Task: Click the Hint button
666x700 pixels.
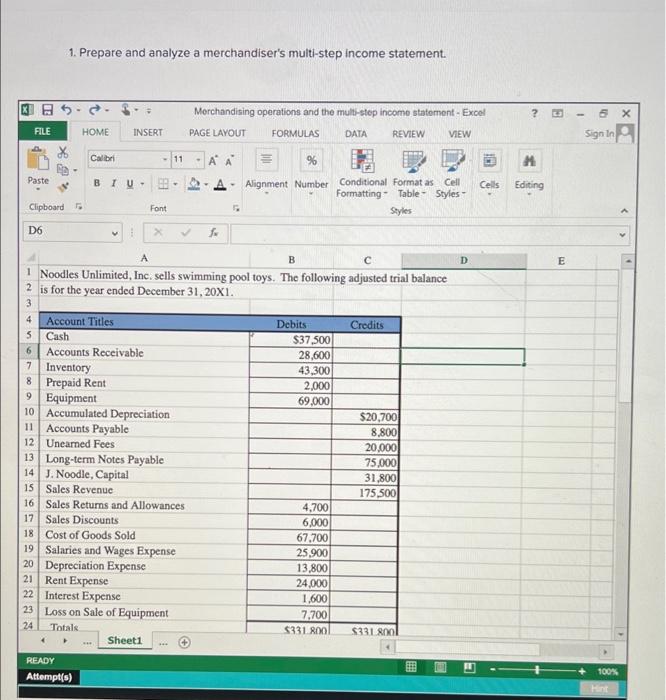Action: pyautogui.click(x=599, y=688)
